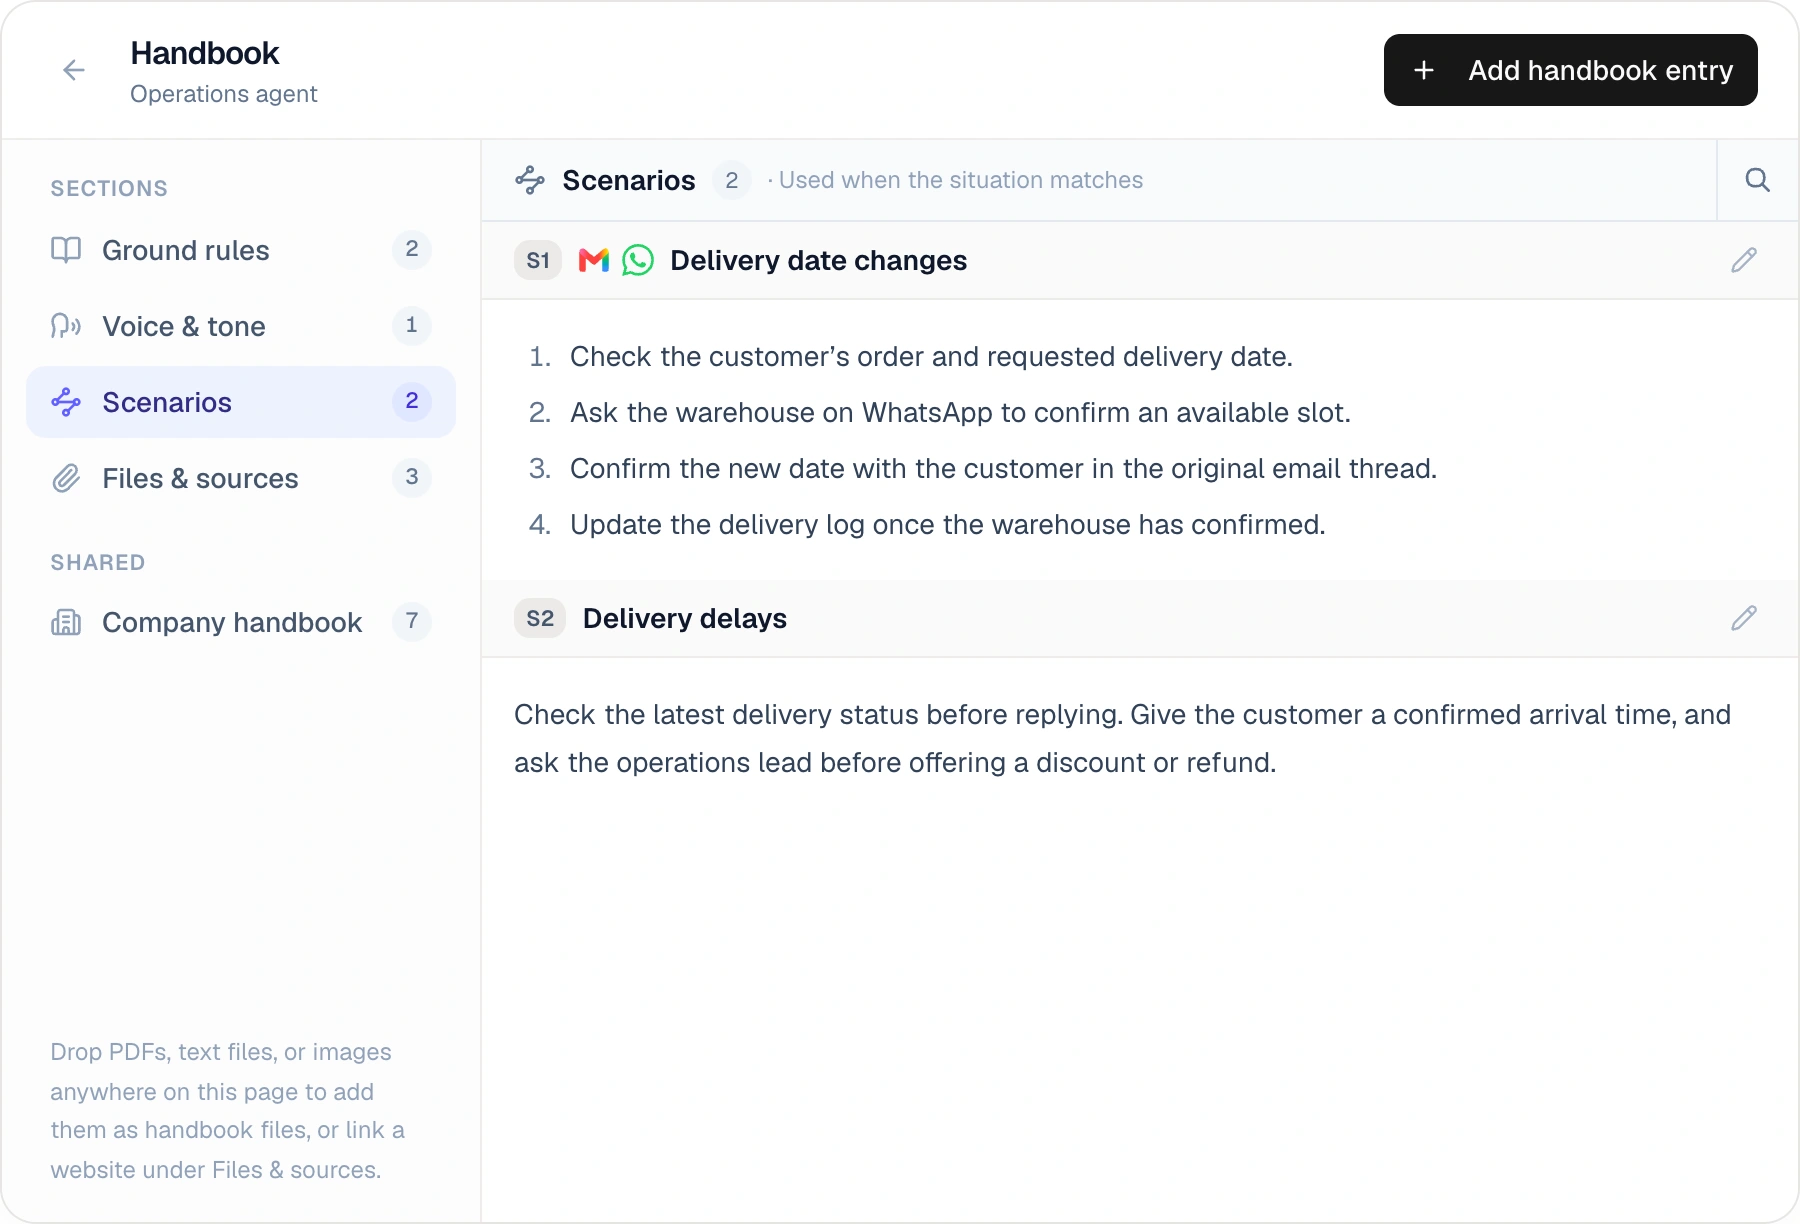The width and height of the screenshot is (1800, 1224).
Task: Go back using the arrow icon
Action: point(74,70)
